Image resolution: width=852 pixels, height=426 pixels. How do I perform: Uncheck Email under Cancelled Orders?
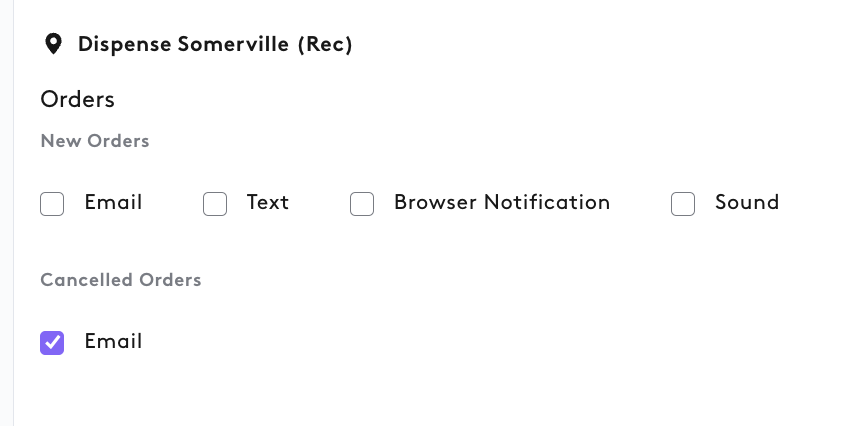tap(52, 343)
